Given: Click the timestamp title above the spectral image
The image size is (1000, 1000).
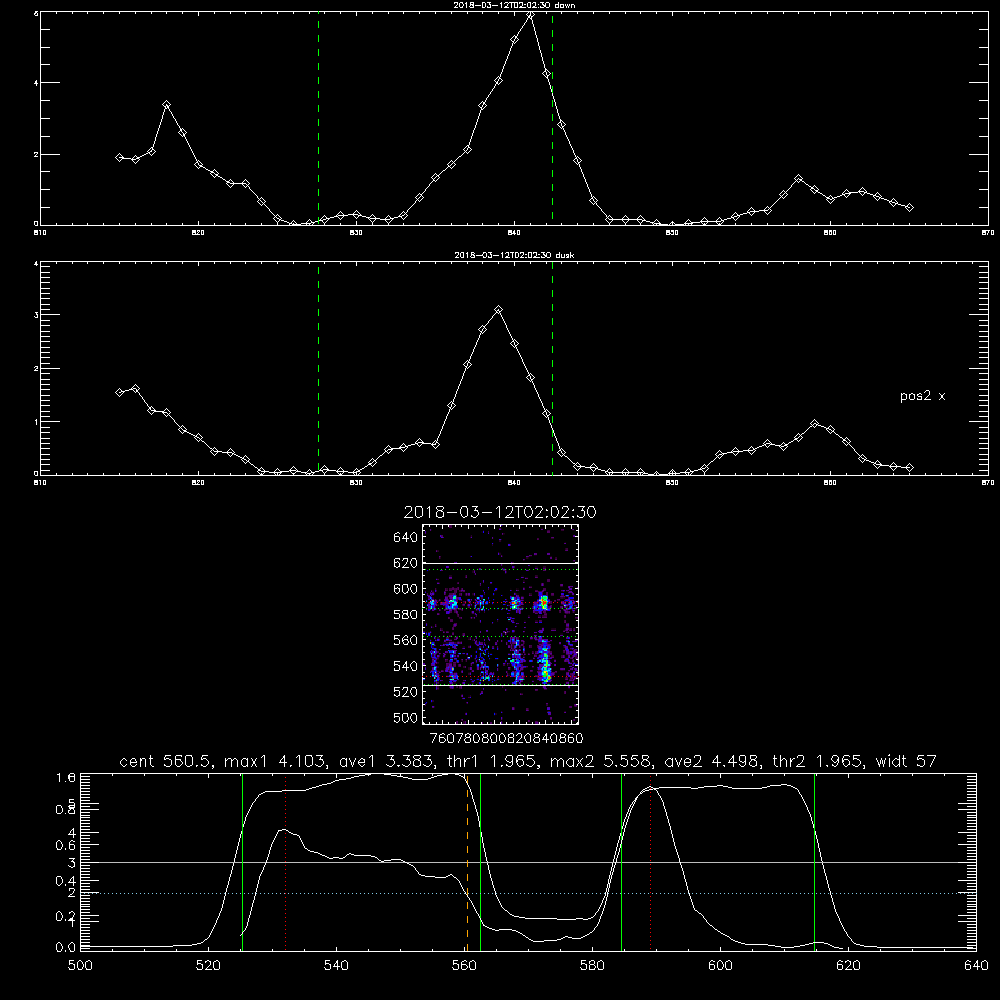Looking at the screenshot, I should click(x=500, y=512).
